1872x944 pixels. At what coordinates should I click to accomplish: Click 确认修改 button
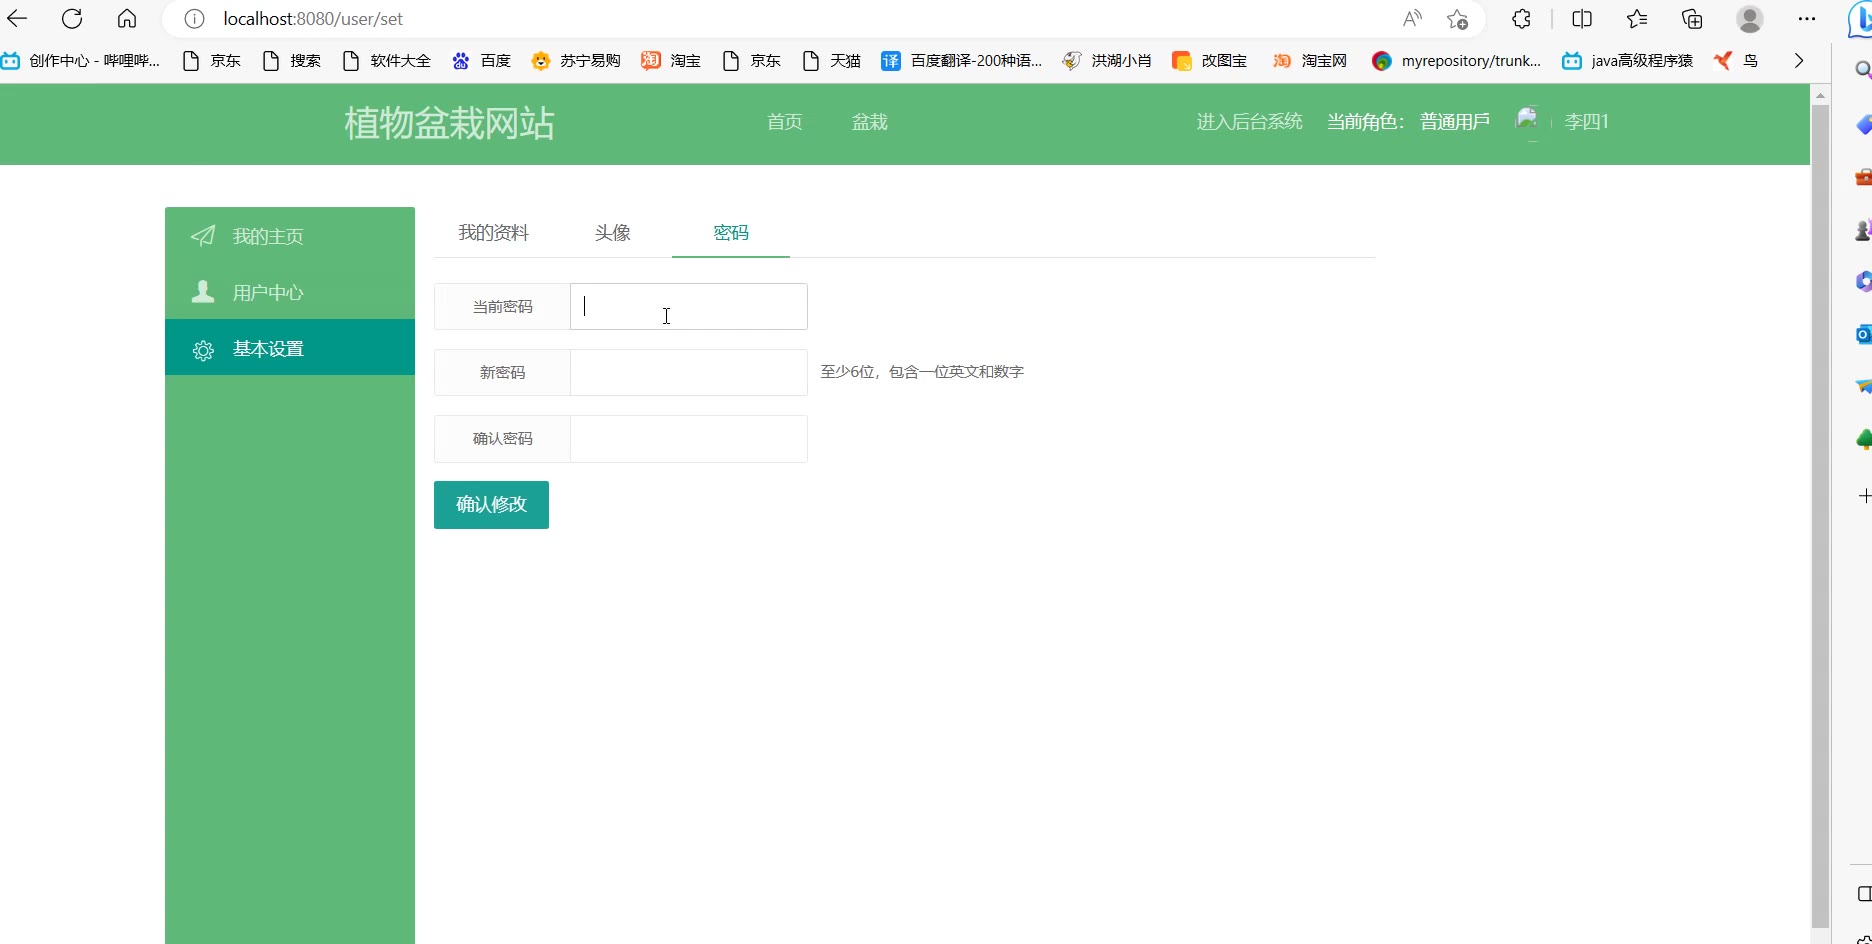[491, 505]
